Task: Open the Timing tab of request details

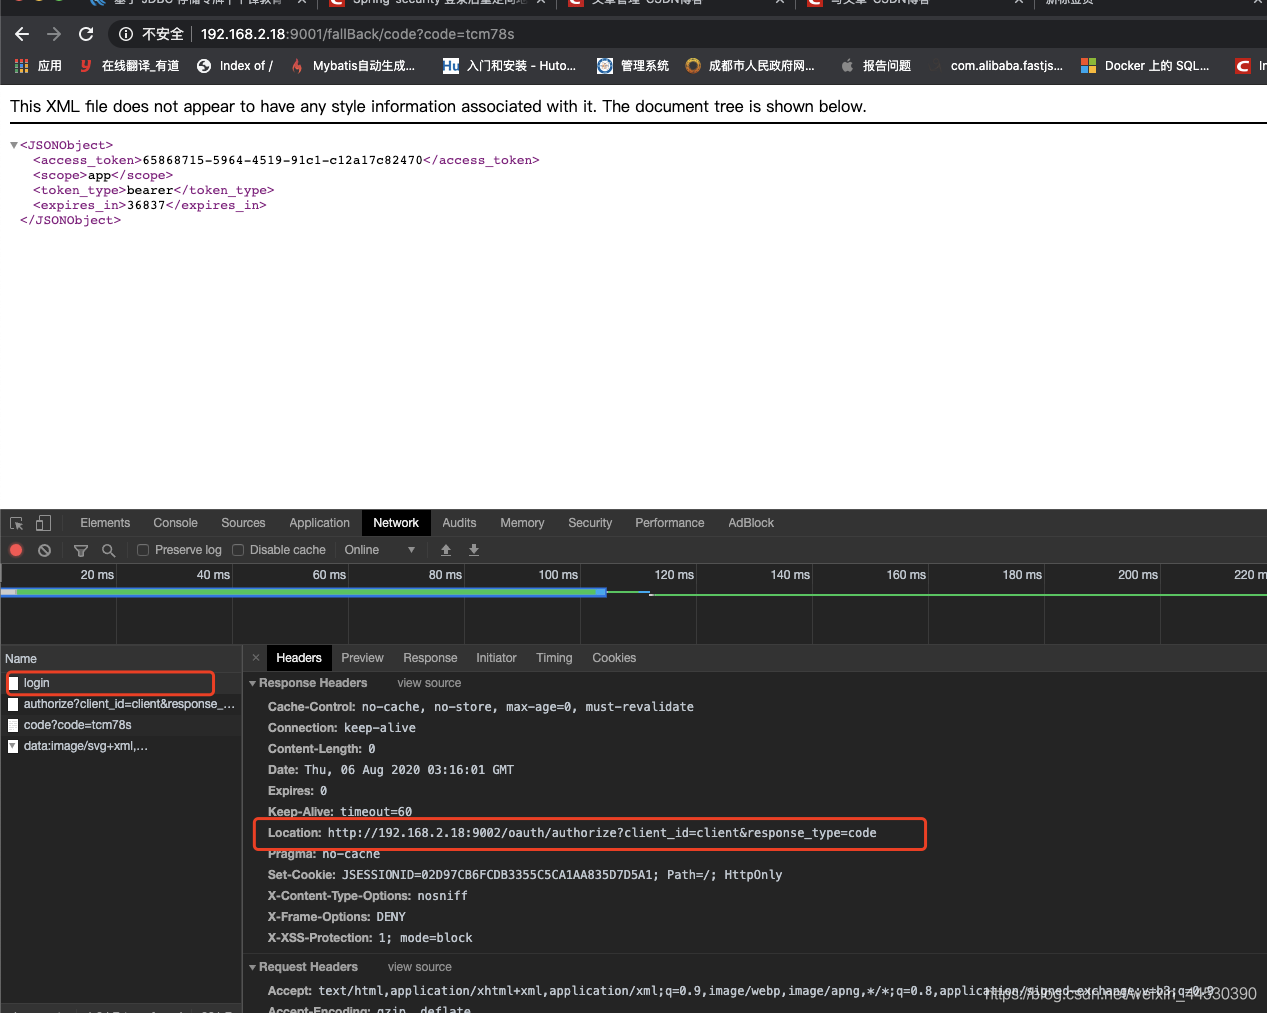Action: point(554,658)
